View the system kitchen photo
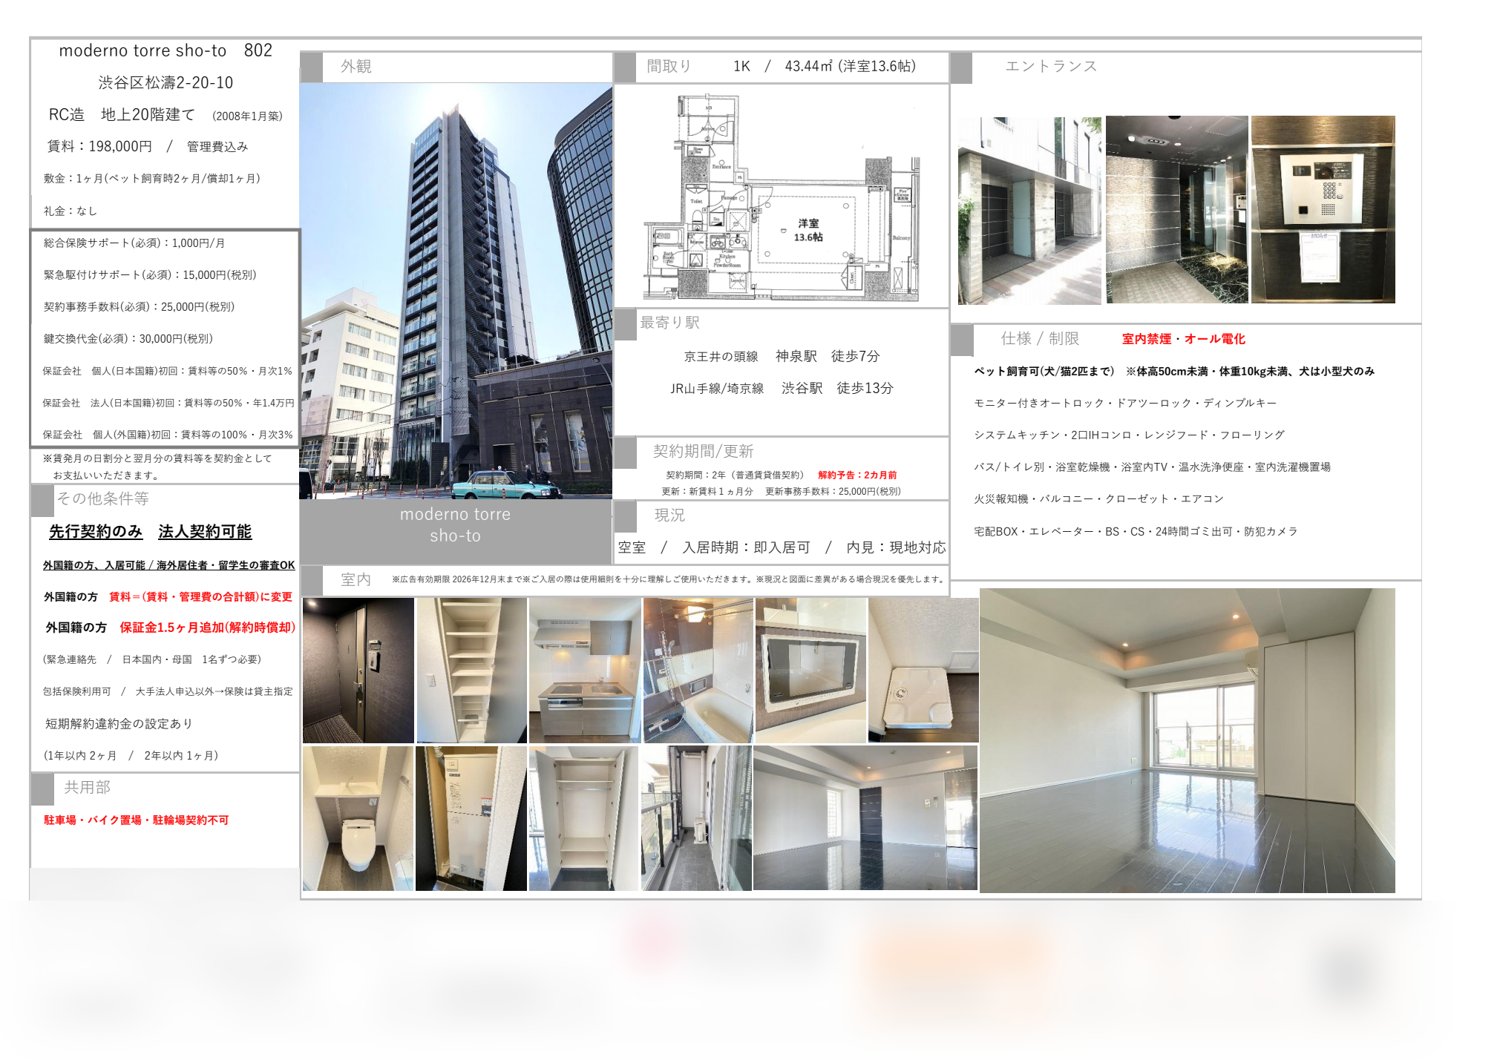The width and height of the screenshot is (1500, 1060). point(584,670)
